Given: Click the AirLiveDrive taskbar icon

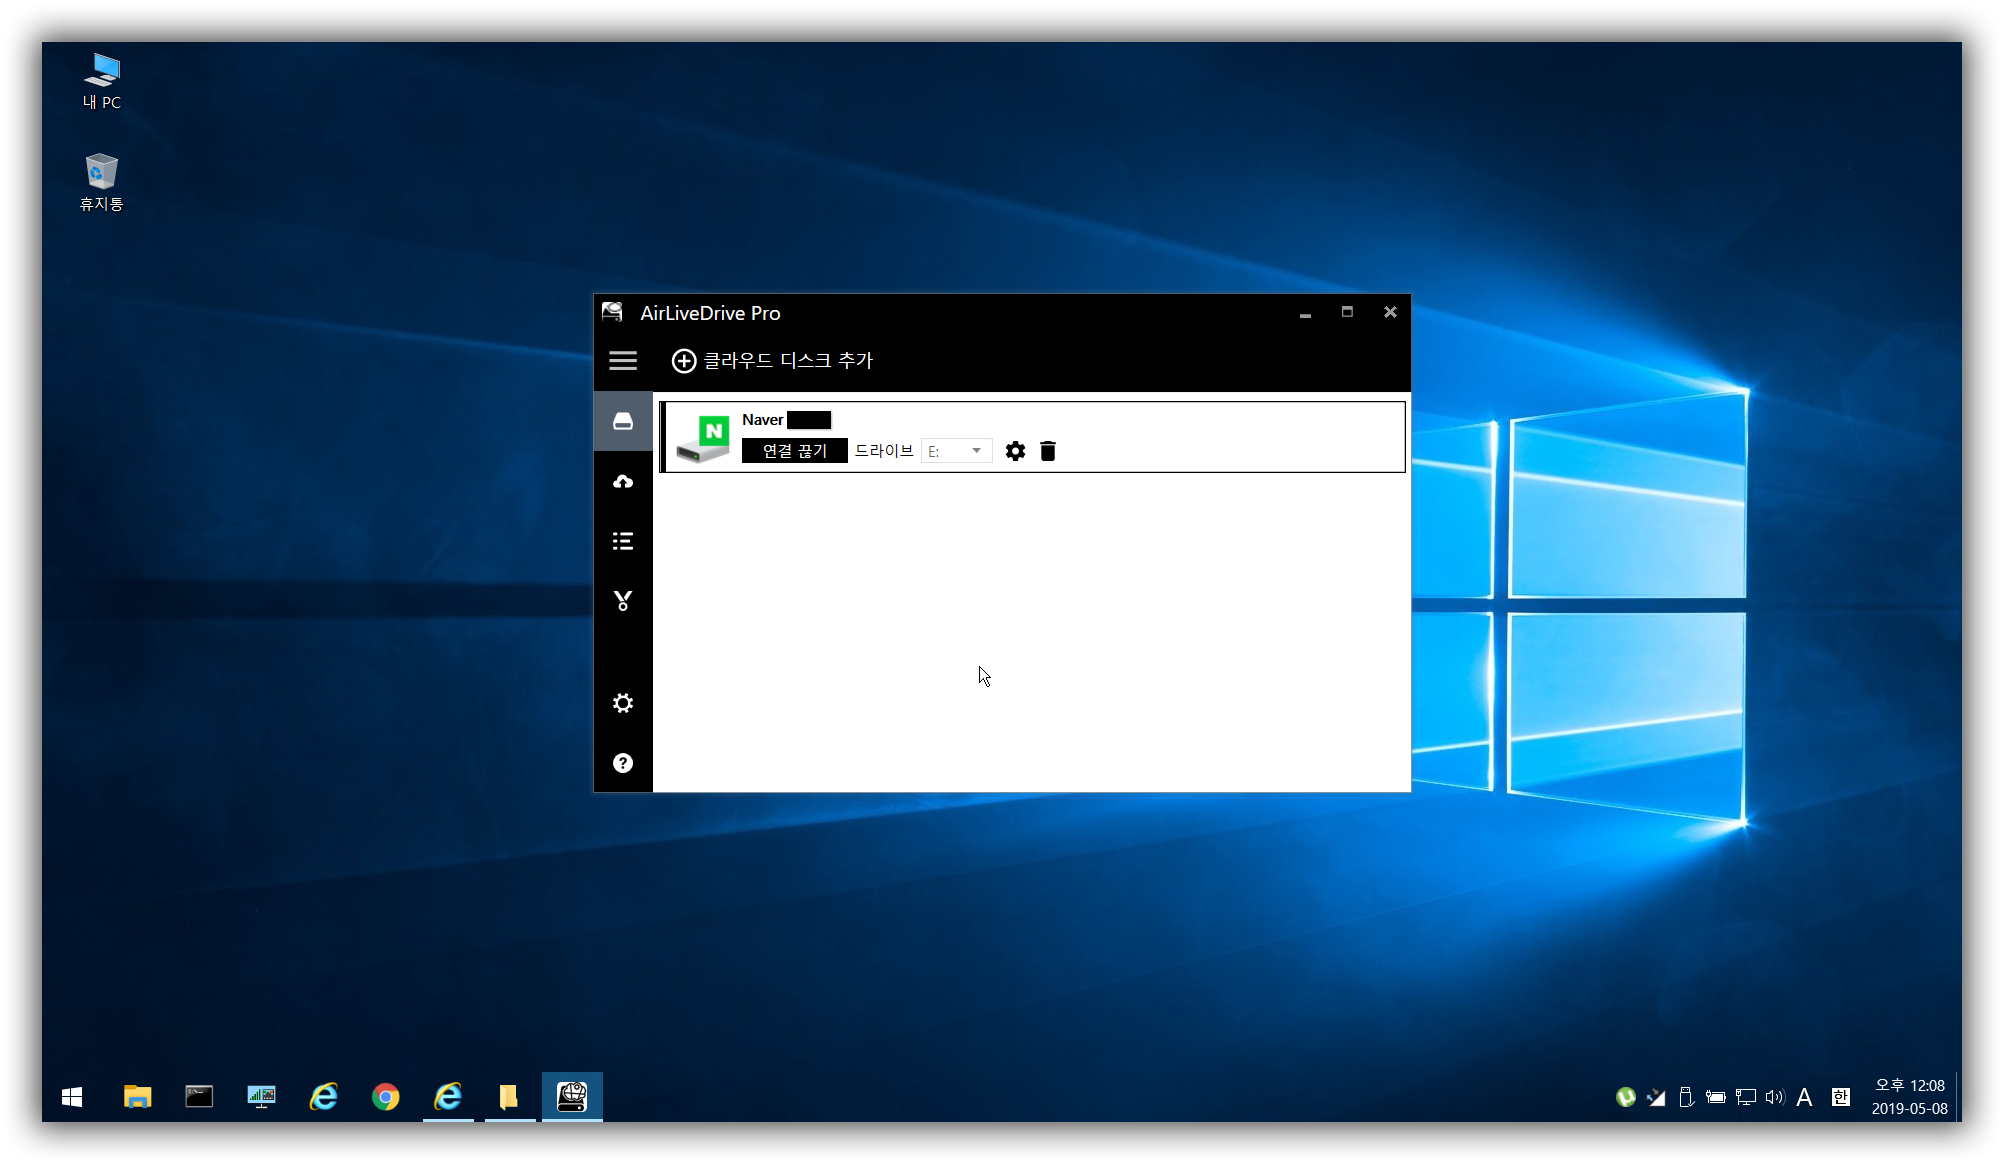Looking at the screenshot, I should point(572,1097).
